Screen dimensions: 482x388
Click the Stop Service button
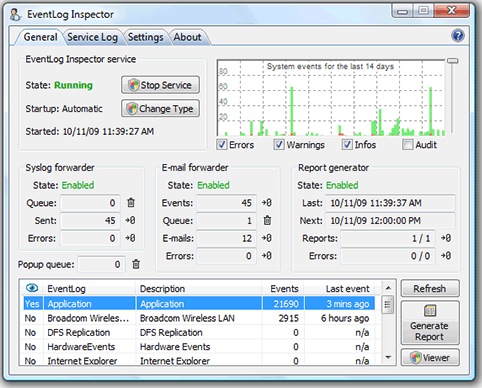pyautogui.click(x=160, y=85)
